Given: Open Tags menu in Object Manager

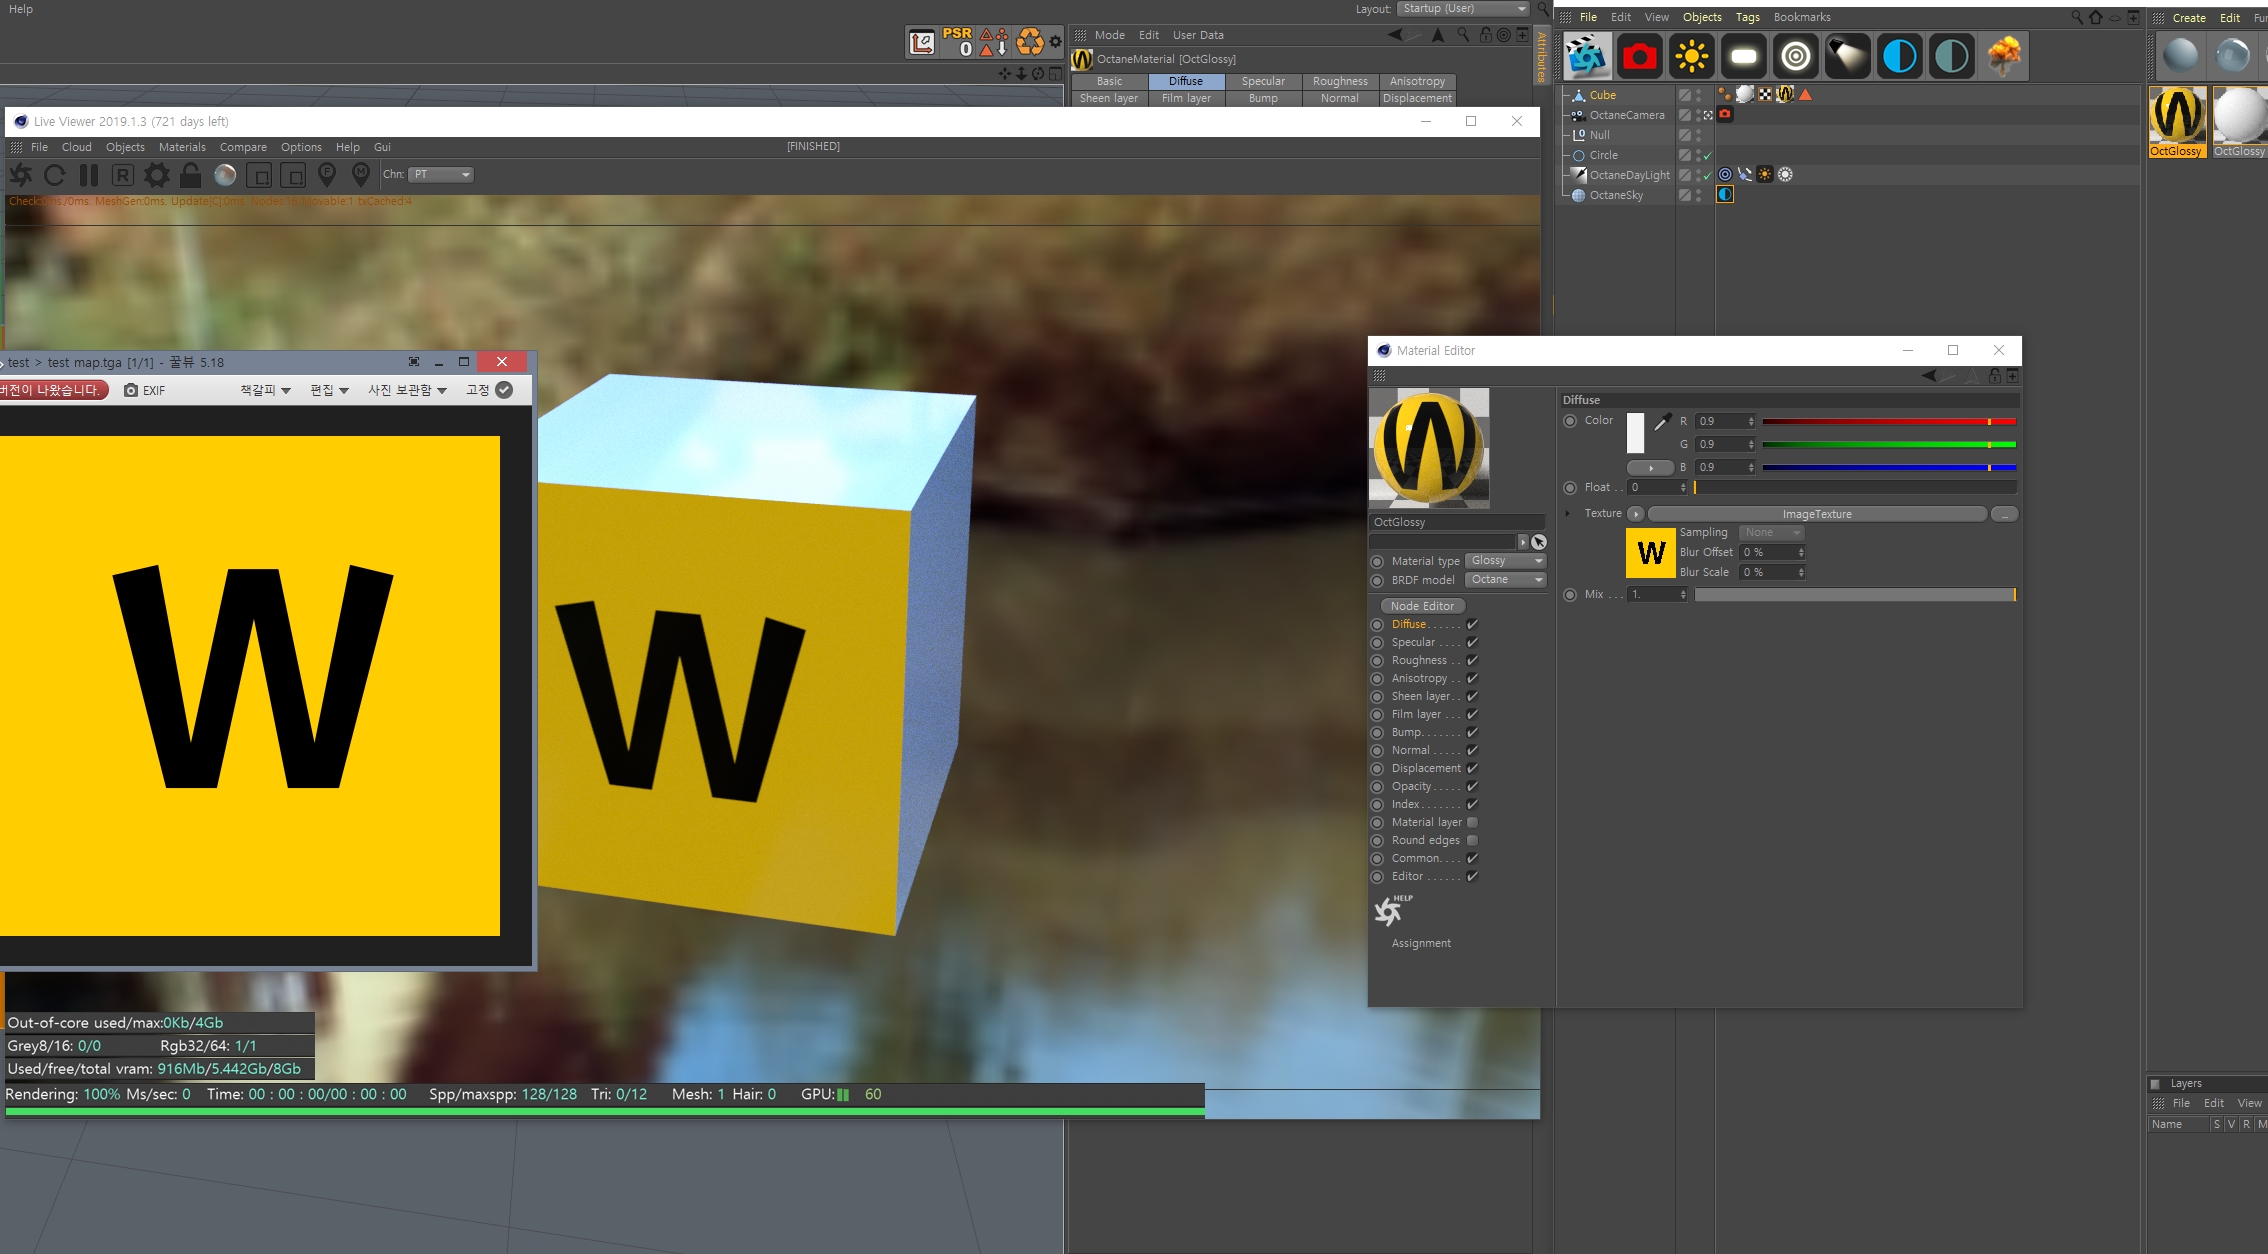Looking at the screenshot, I should (x=1747, y=17).
